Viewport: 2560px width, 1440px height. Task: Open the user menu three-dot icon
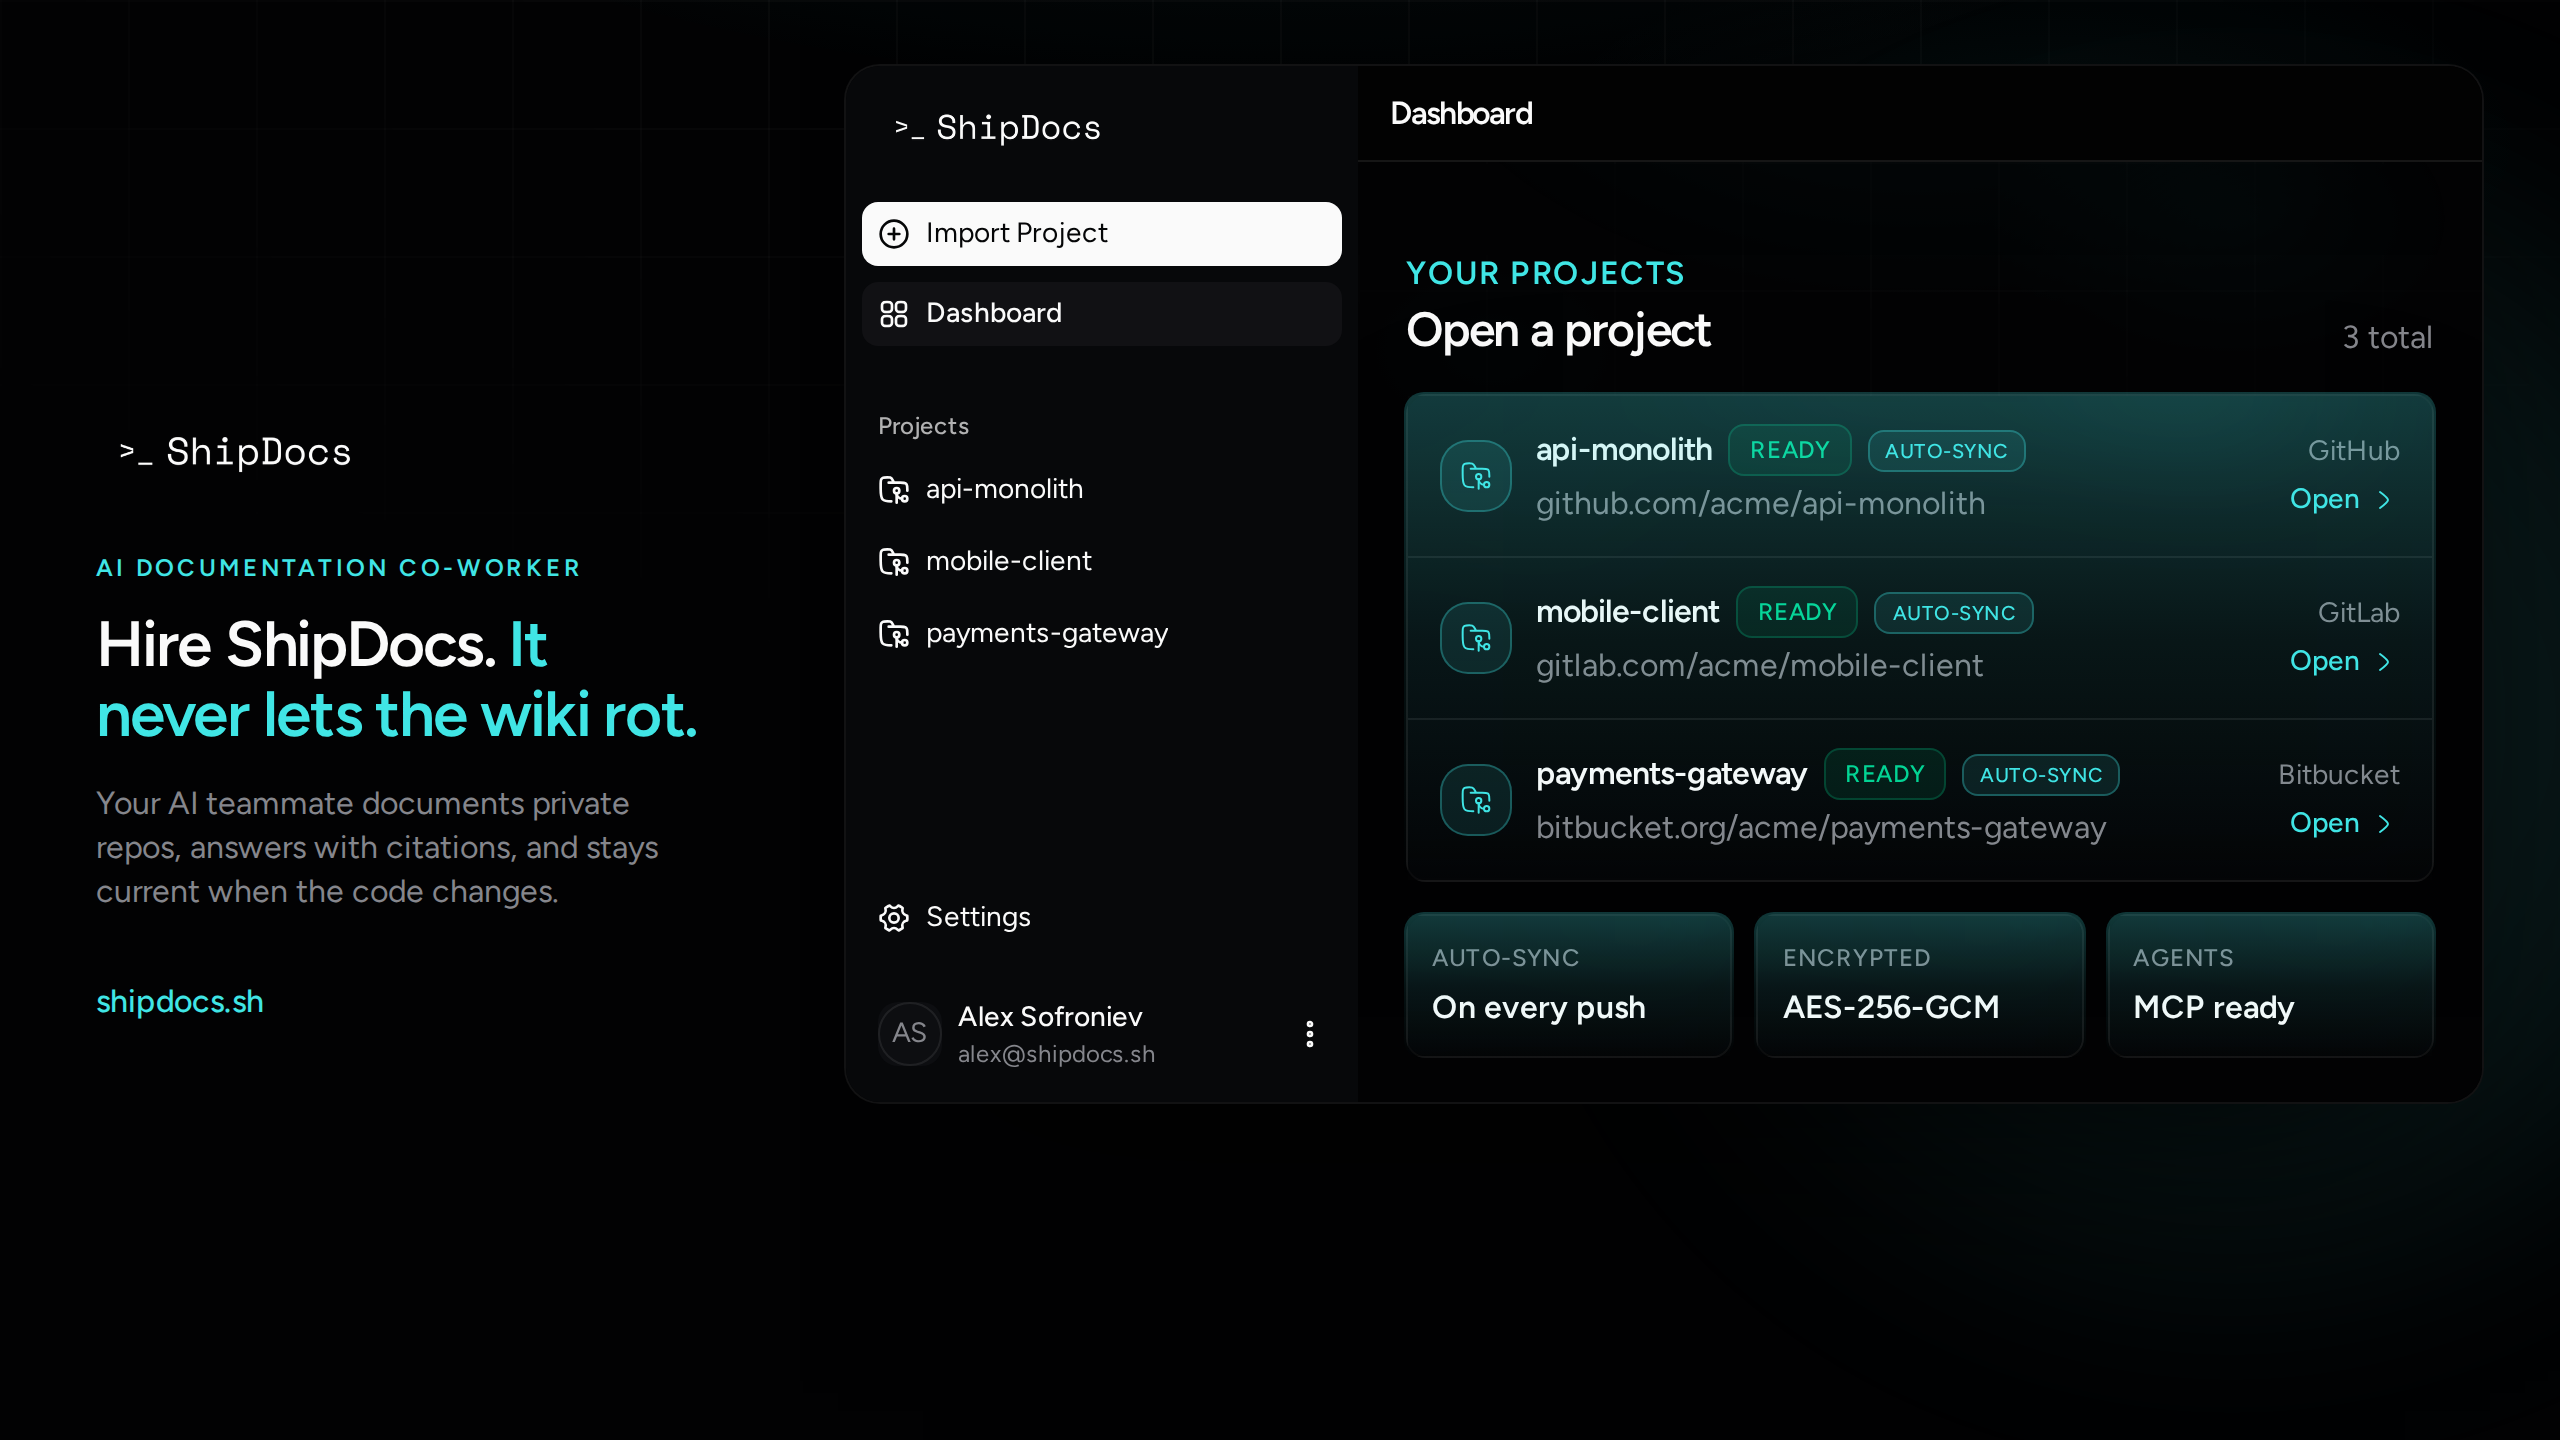1309,1034
